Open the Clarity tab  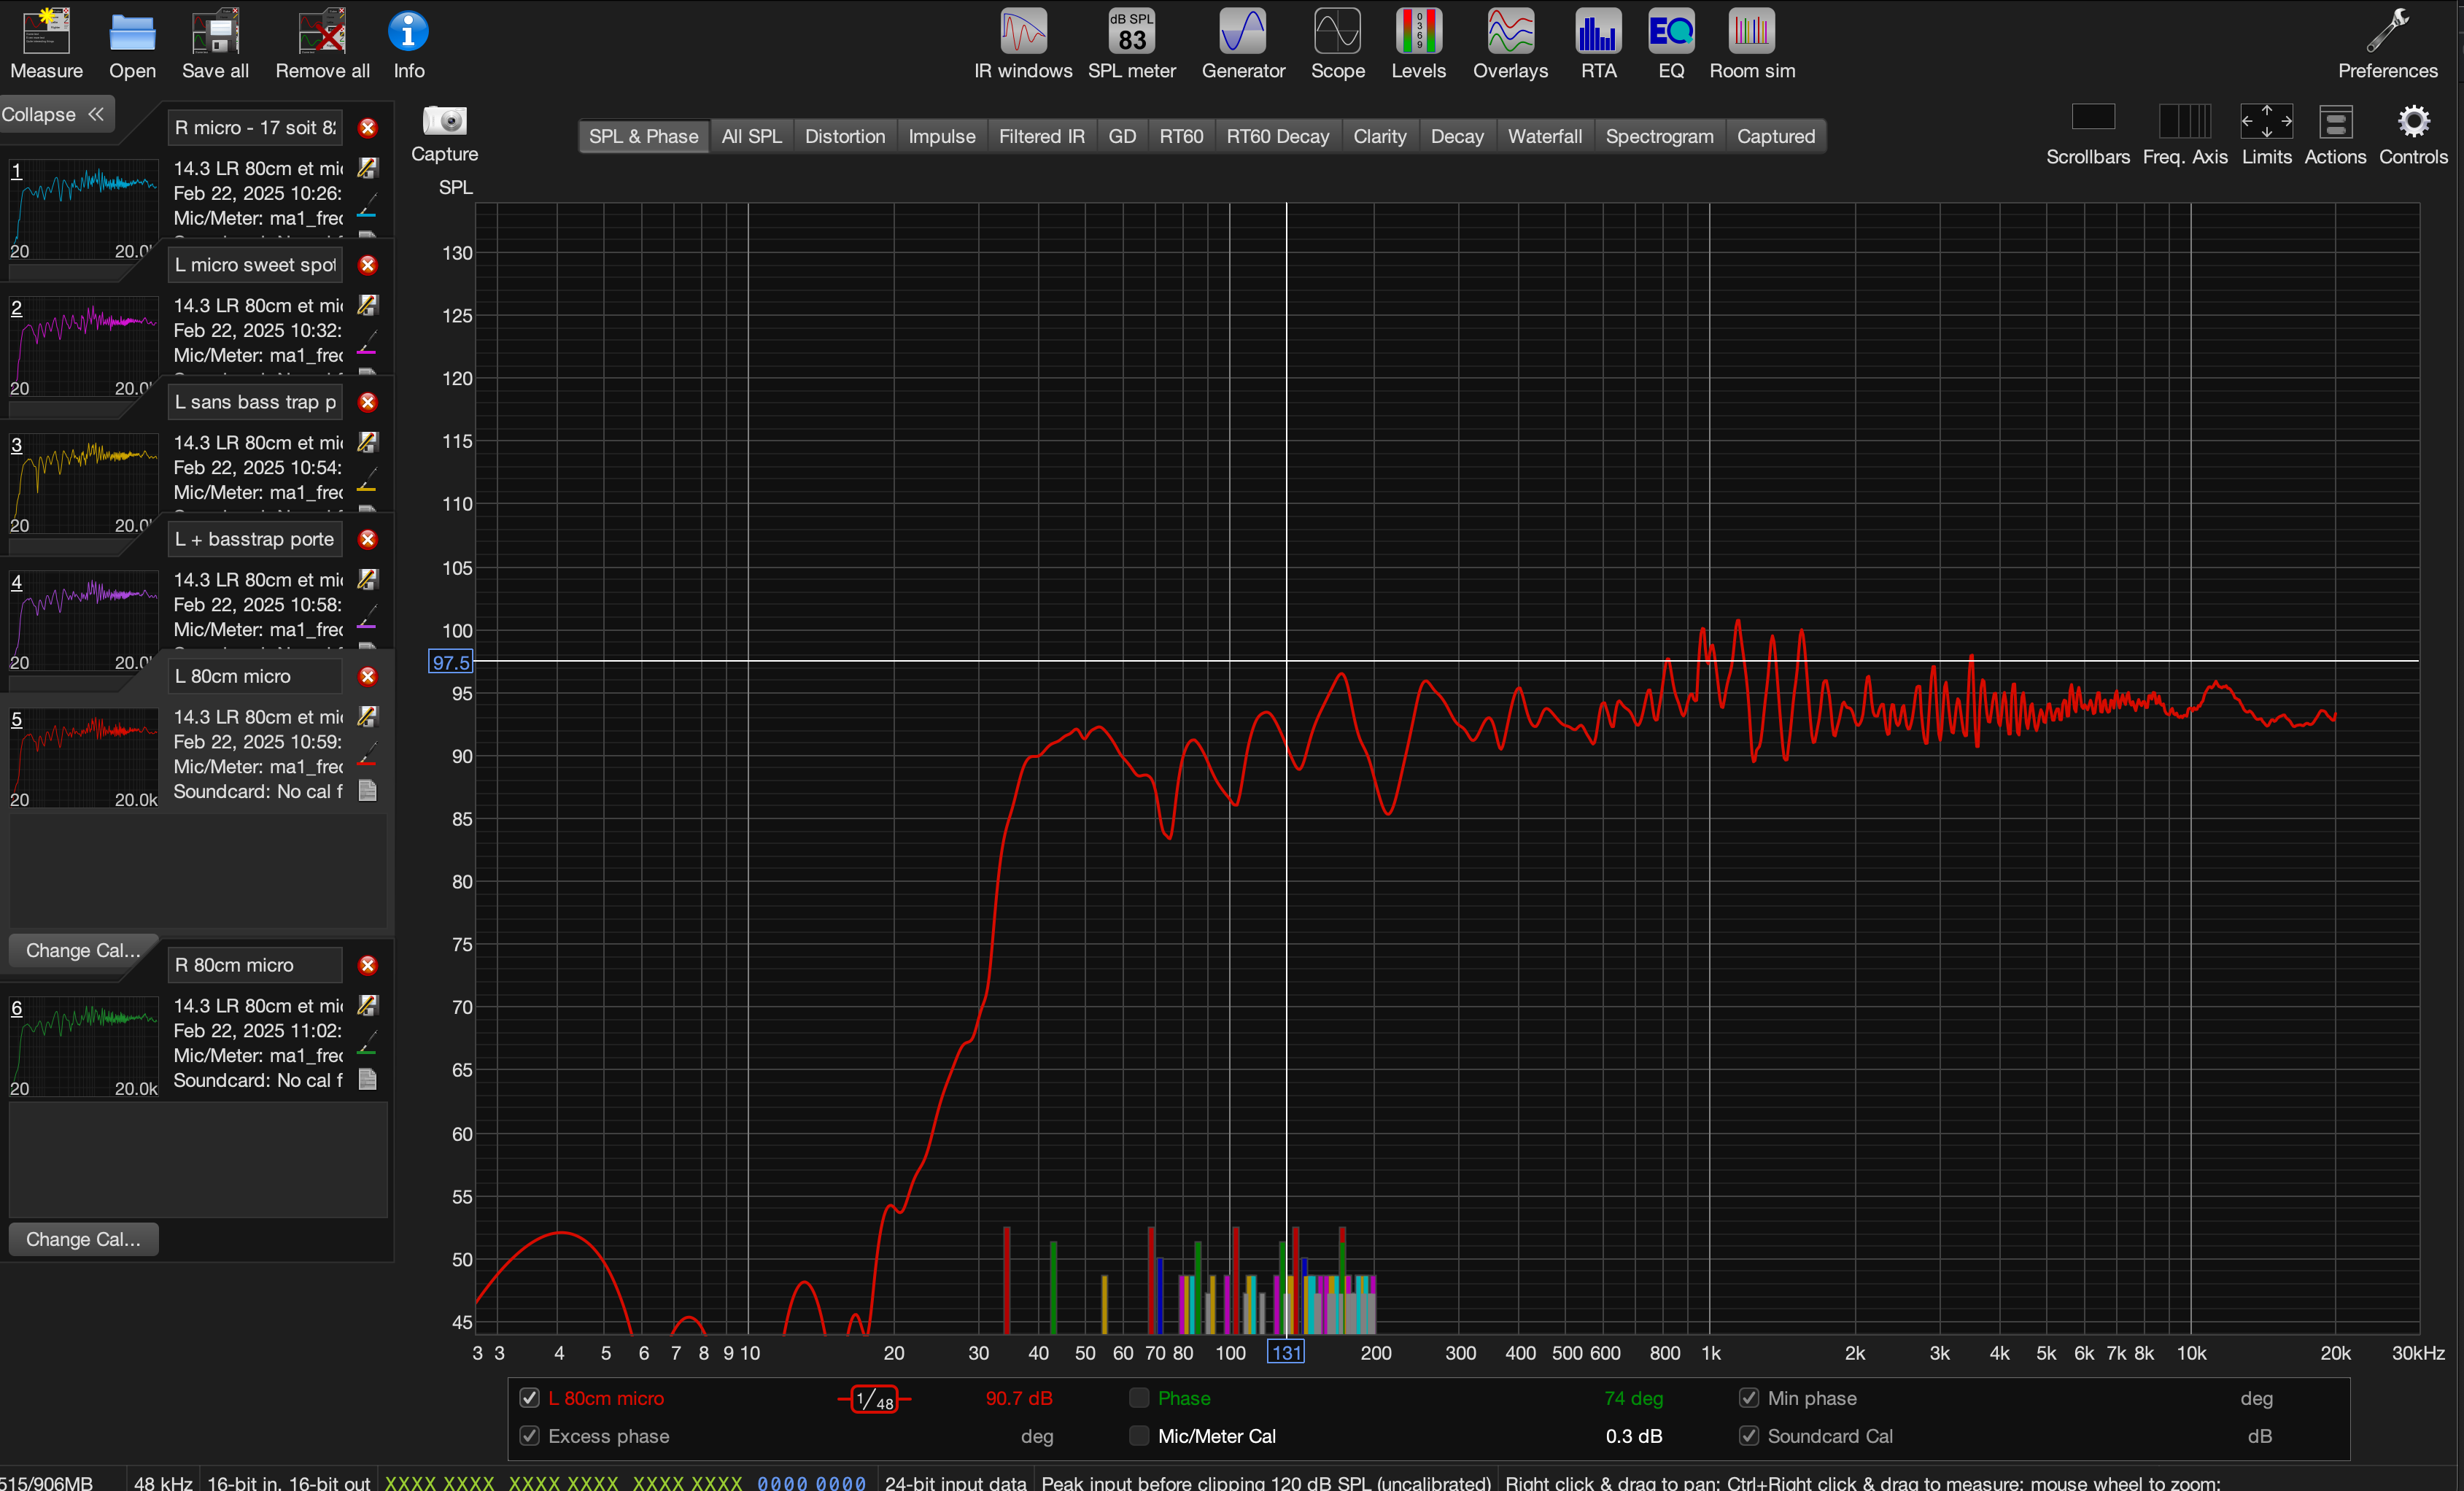(x=1379, y=136)
